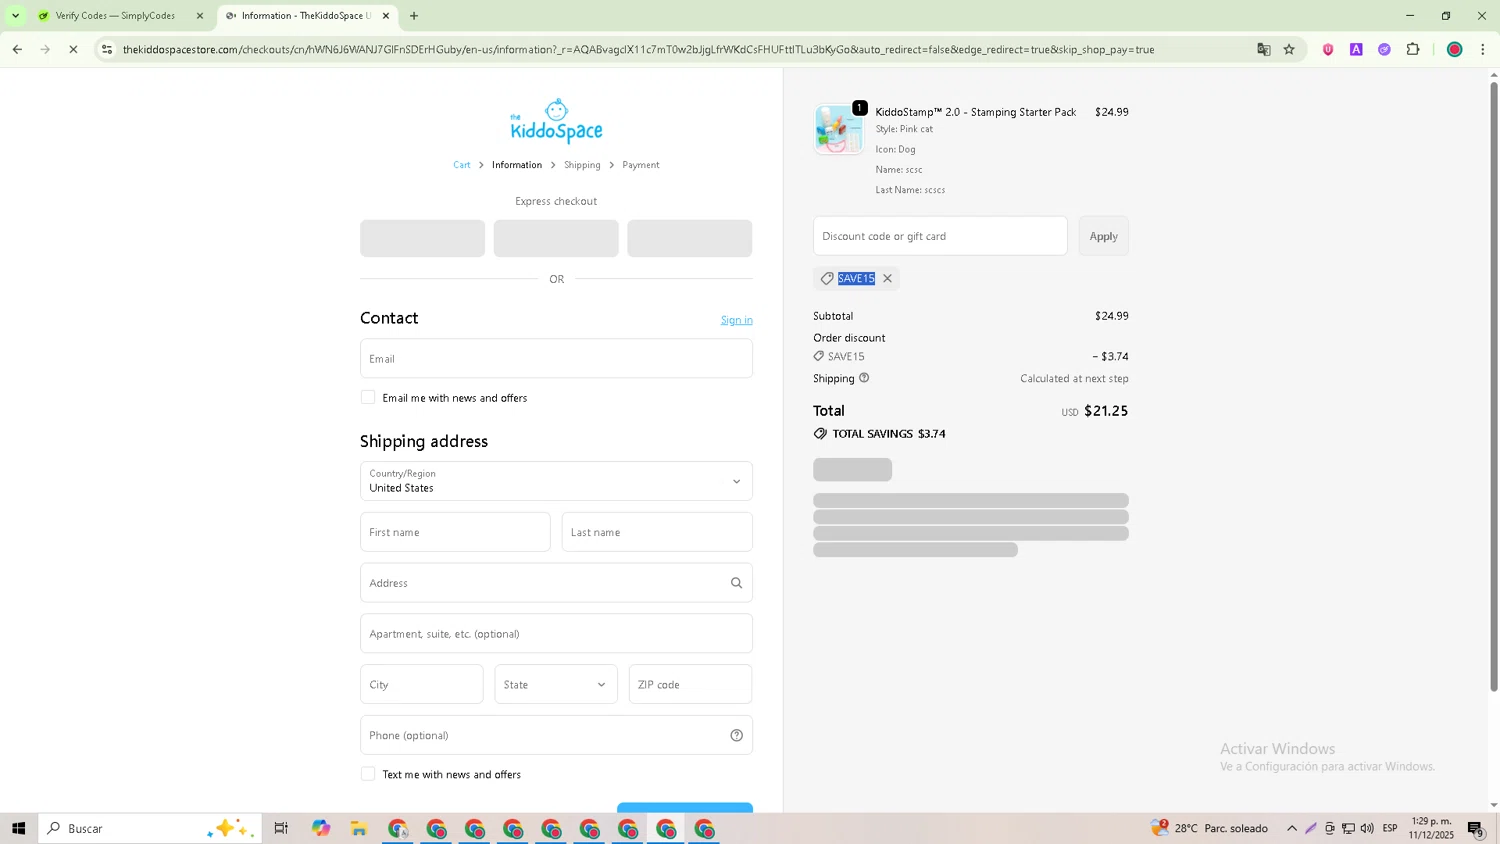This screenshot has height=844, width=1500.
Task: Tick Text me with news and offers
Action: pyautogui.click(x=368, y=774)
